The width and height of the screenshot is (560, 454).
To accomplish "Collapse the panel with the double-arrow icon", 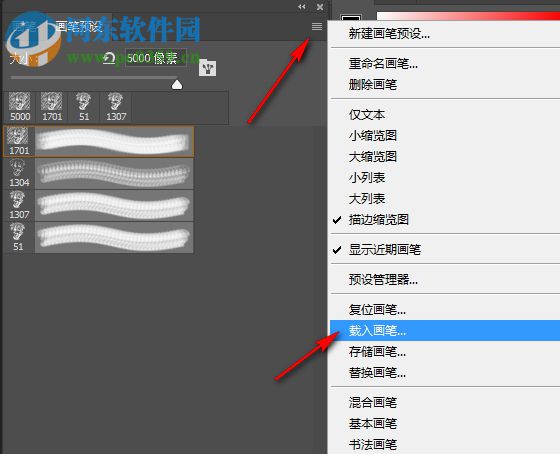I will click(302, 7).
